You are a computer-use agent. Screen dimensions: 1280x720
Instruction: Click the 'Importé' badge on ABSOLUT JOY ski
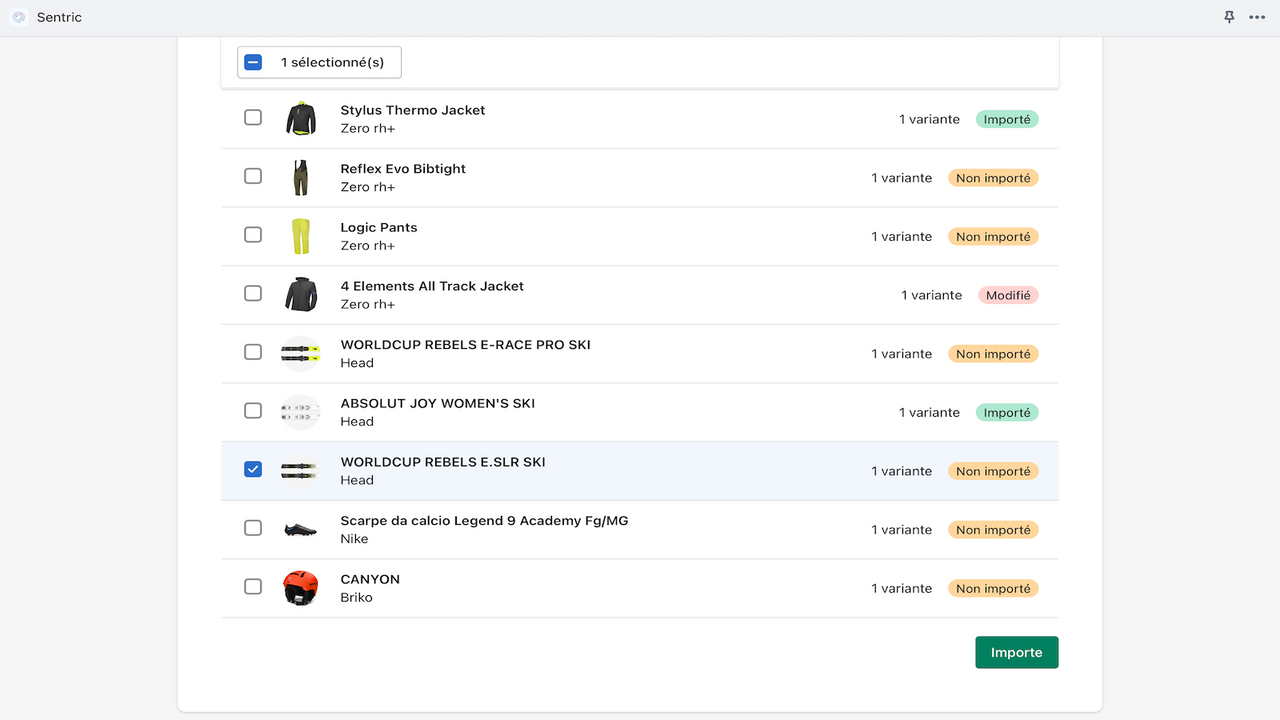[x=1007, y=412]
